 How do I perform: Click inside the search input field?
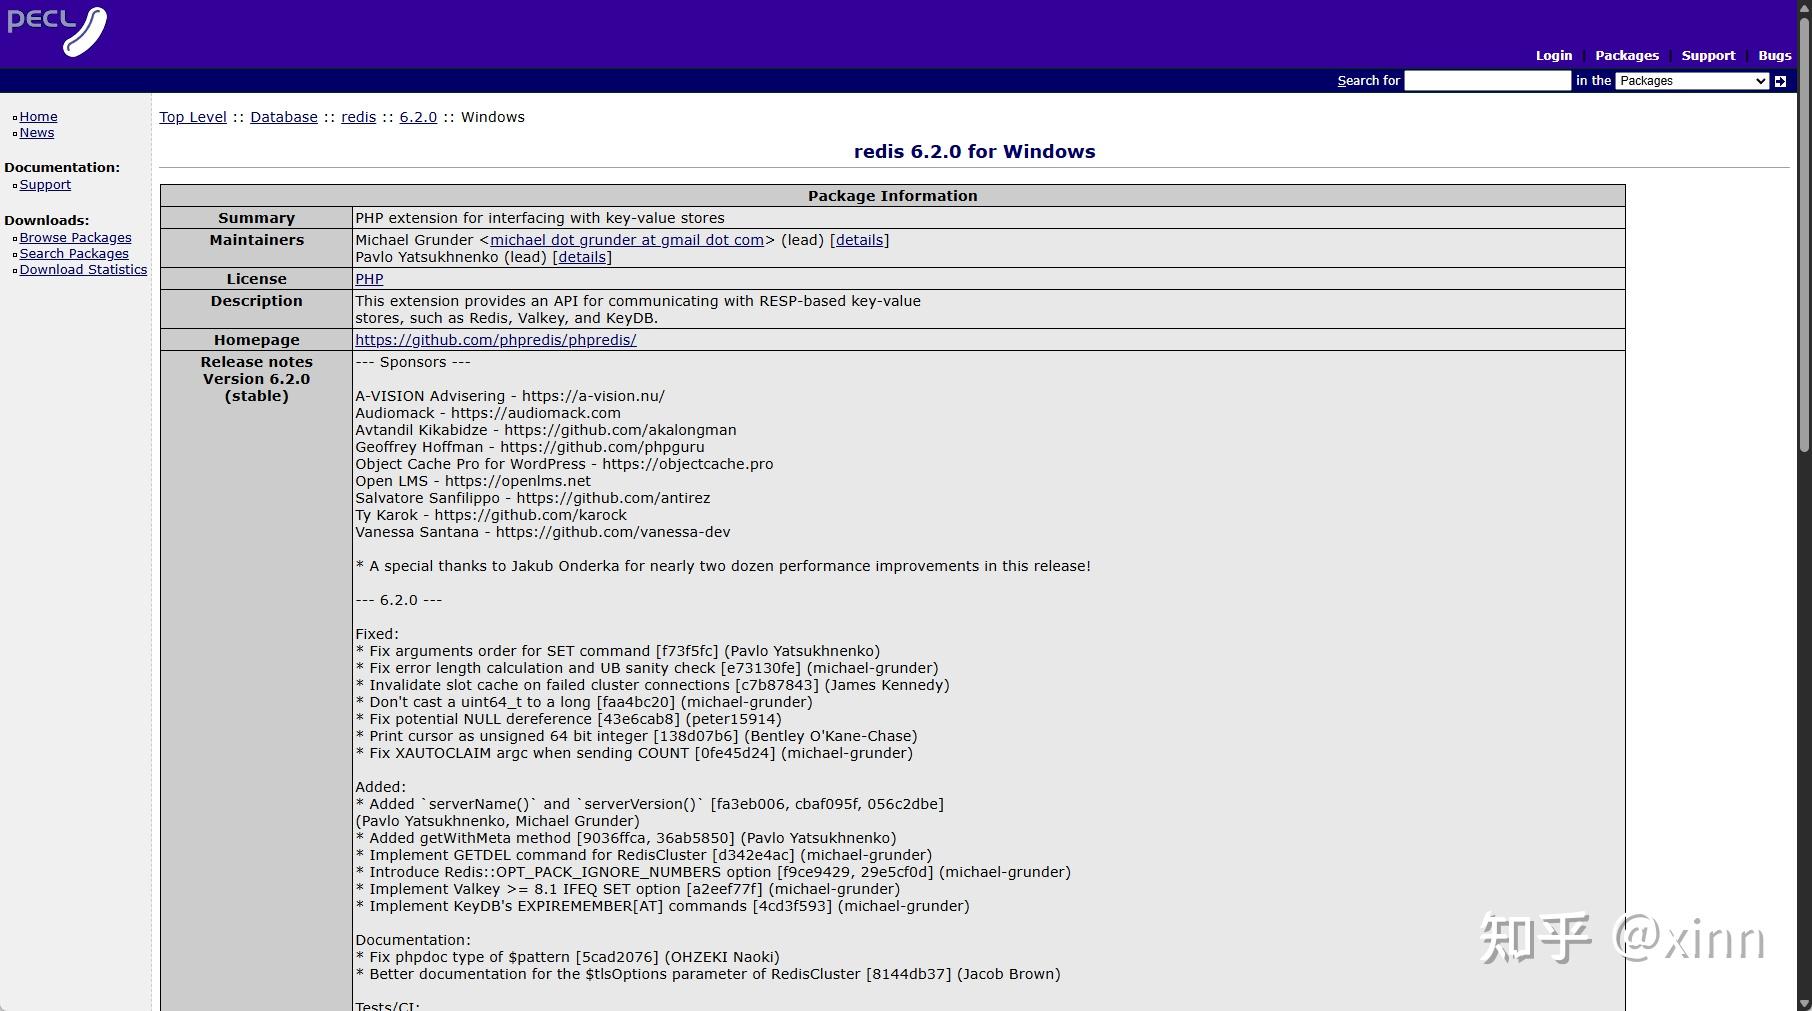1487,81
